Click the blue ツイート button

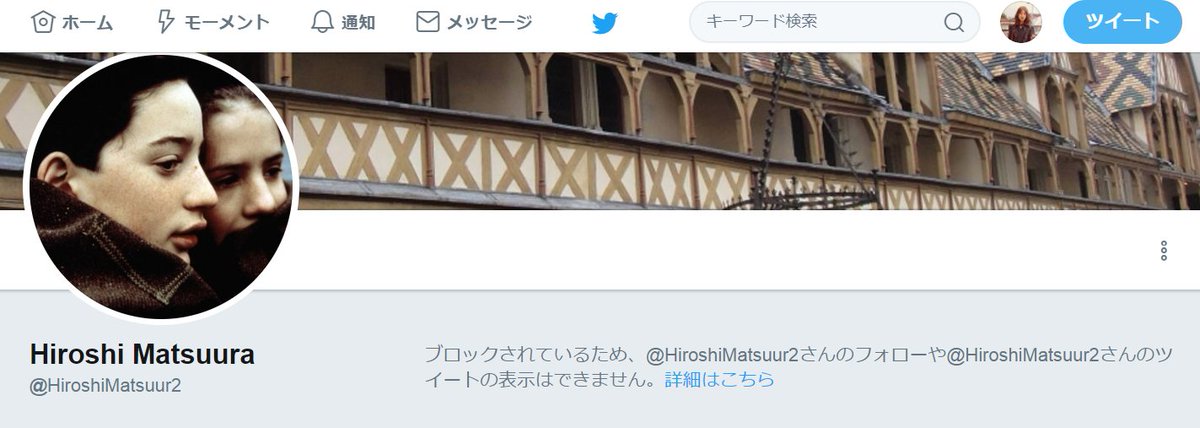tap(1122, 21)
